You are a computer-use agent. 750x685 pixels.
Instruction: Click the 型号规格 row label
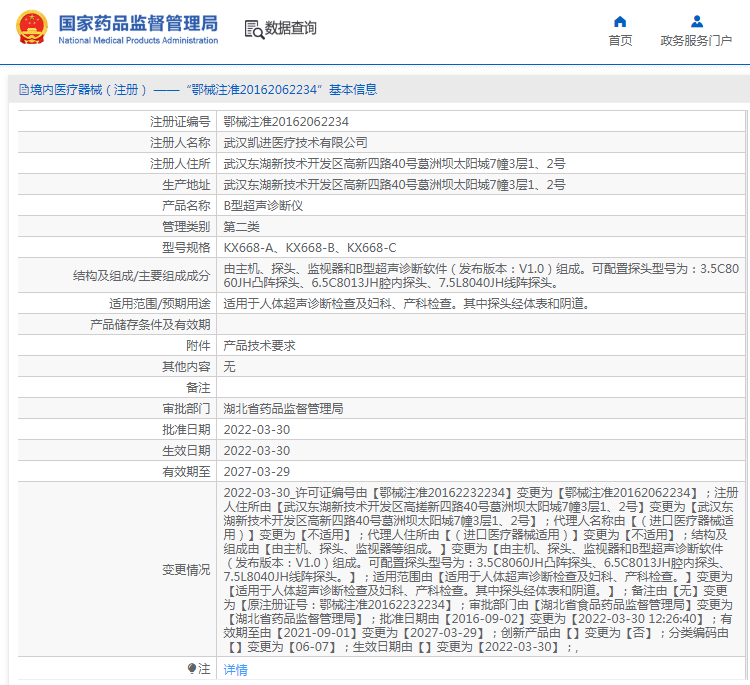(186, 248)
